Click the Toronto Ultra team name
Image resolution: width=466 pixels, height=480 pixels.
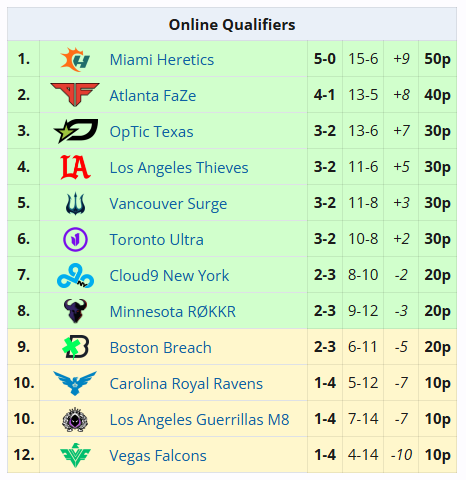156,240
